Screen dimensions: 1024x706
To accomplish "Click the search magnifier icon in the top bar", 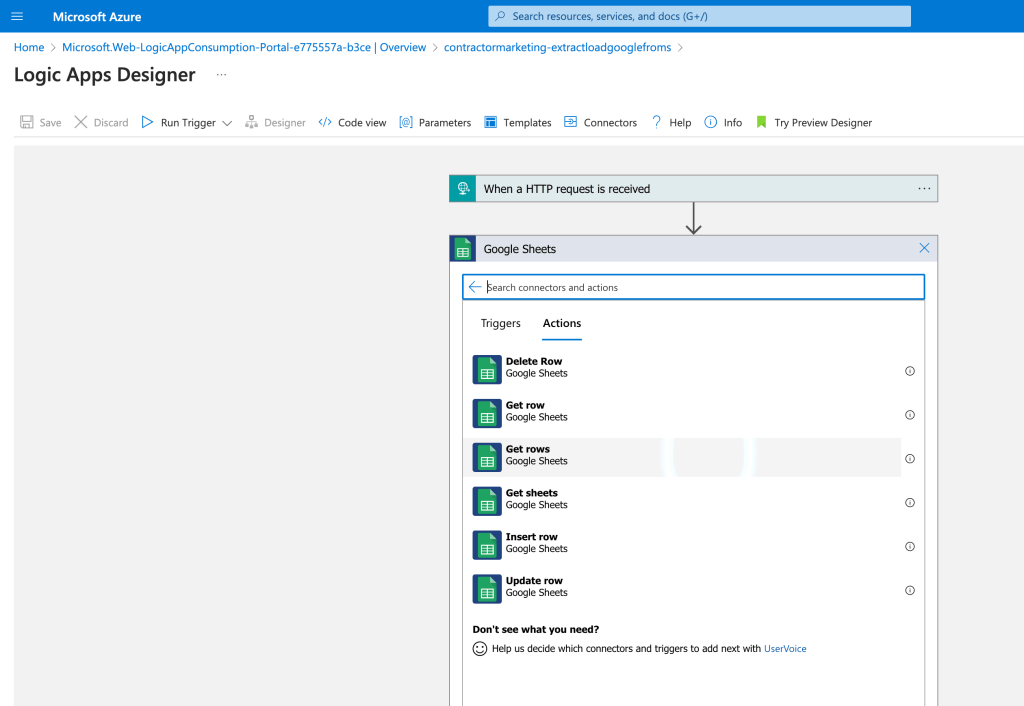I will (500, 16).
